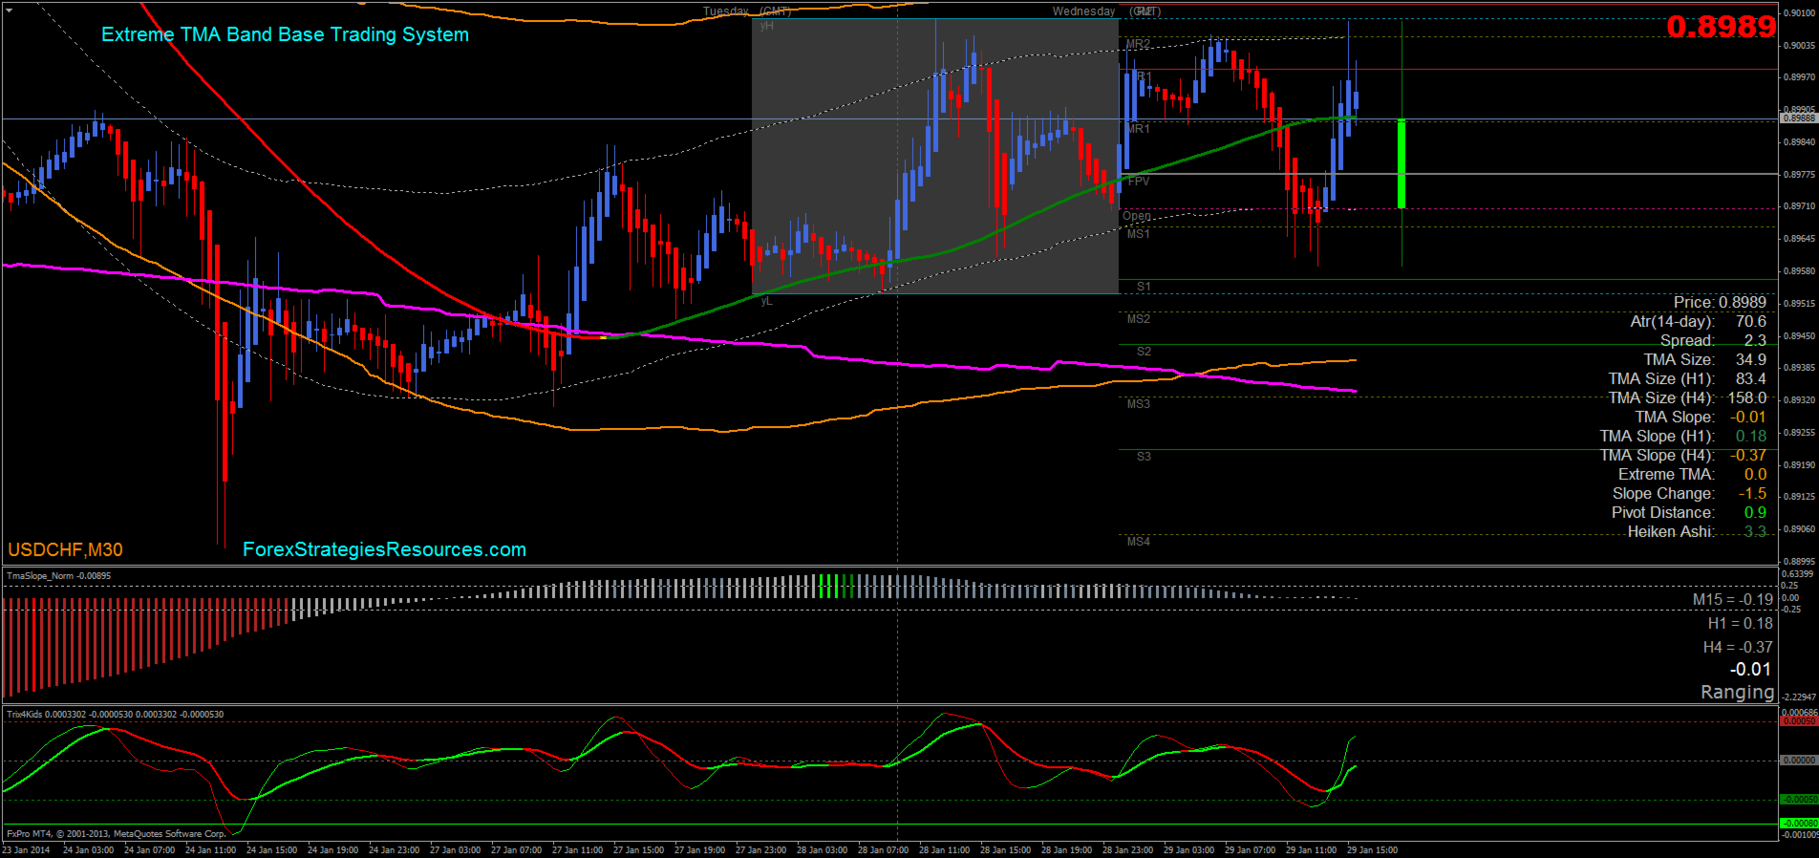Click the Spread value 2.3
This screenshot has width=1819, height=858.
(1755, 340)
